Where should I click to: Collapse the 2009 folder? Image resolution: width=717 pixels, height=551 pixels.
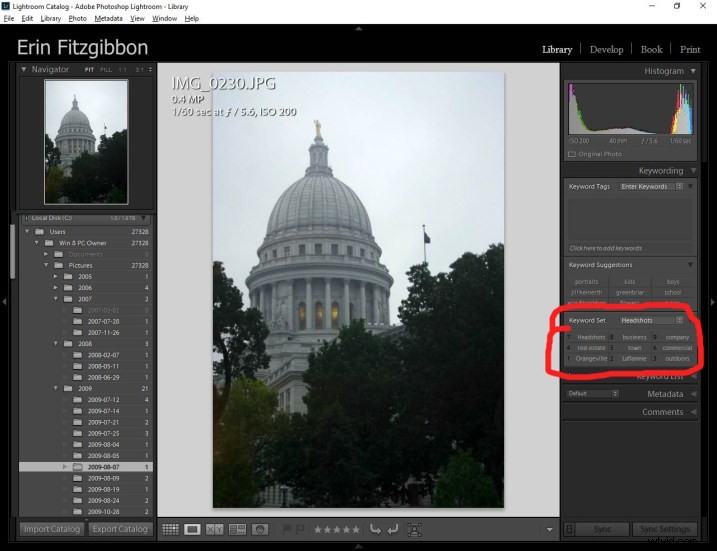(56, 388)
